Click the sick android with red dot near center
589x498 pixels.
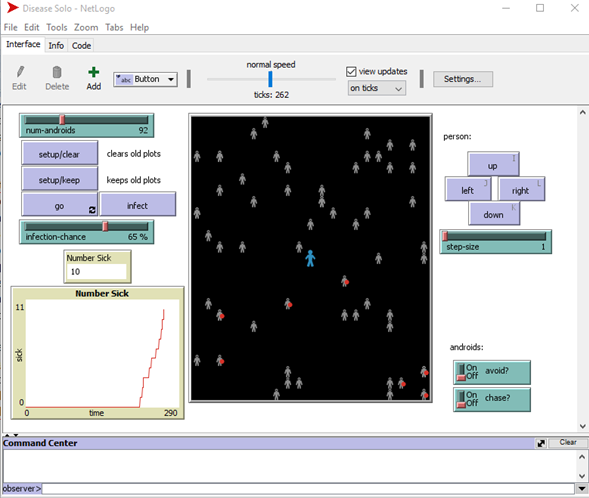tap(345, 281)
